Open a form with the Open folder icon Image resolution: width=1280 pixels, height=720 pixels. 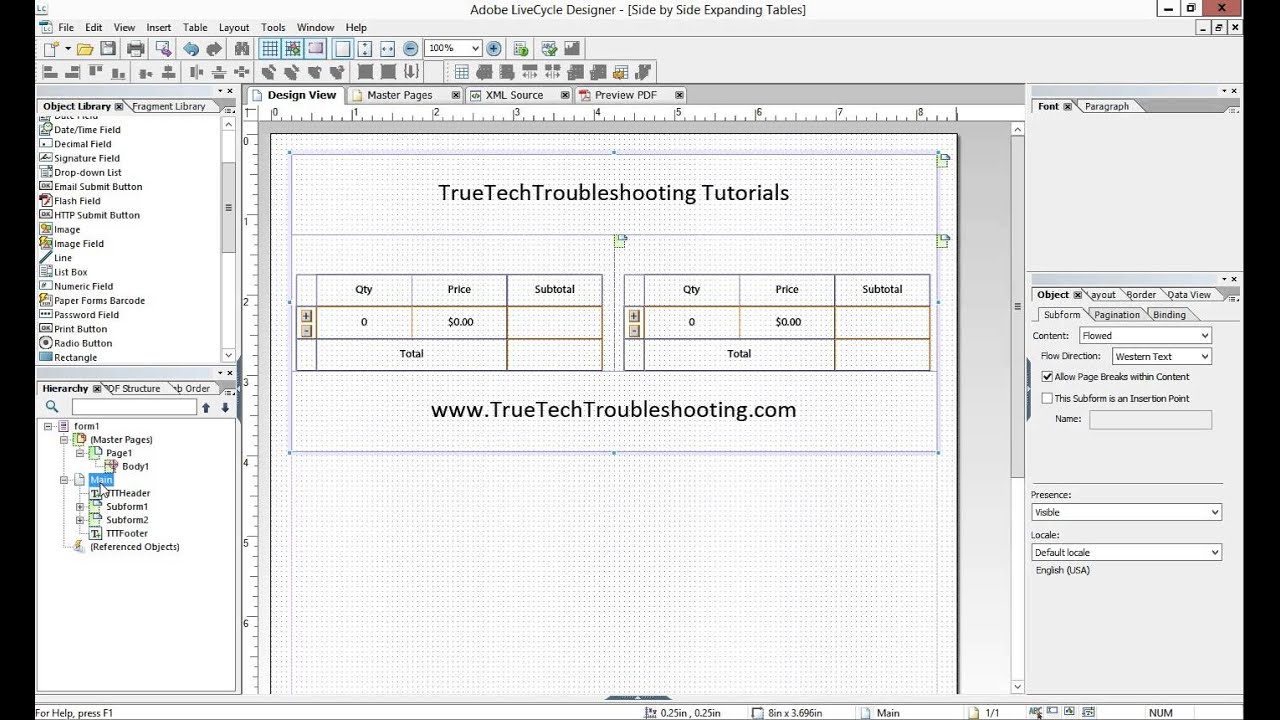point(85,48)
